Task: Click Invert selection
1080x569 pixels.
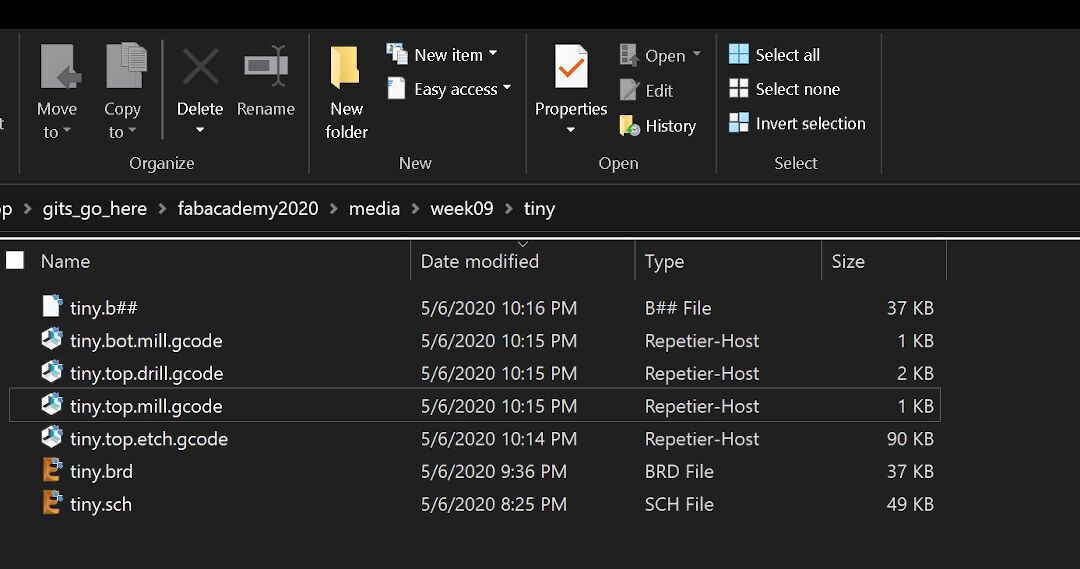Action: [797, 124]
